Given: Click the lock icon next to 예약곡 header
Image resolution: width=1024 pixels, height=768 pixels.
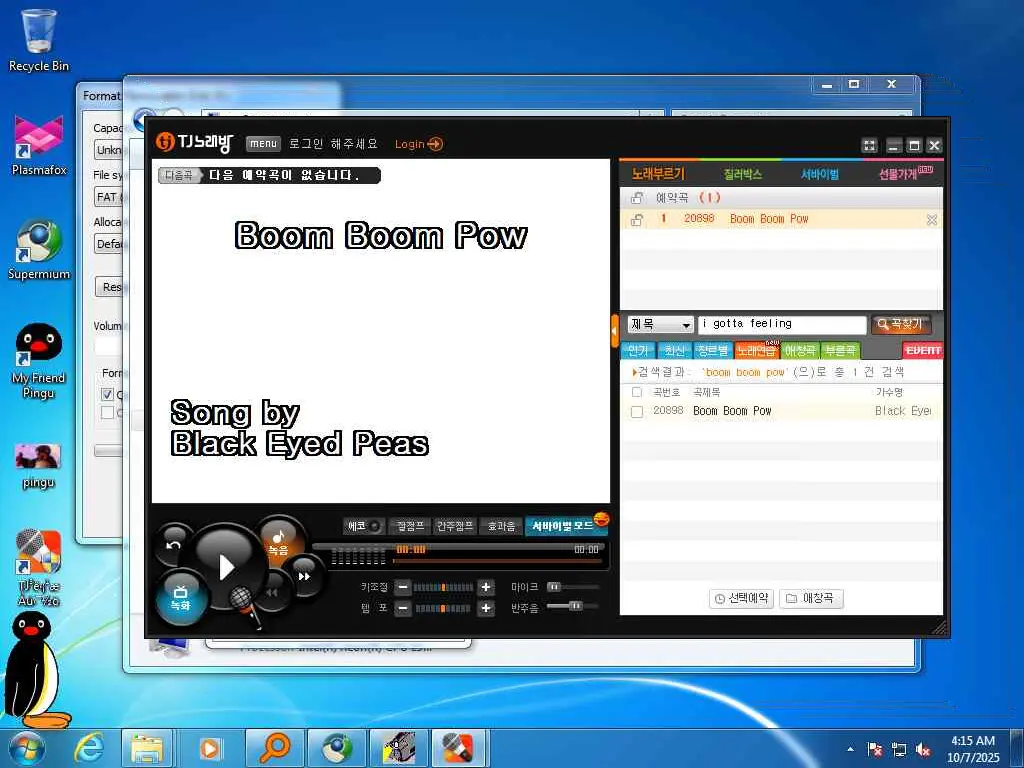Looking at the screenshot, I should [x=637, y=197].
